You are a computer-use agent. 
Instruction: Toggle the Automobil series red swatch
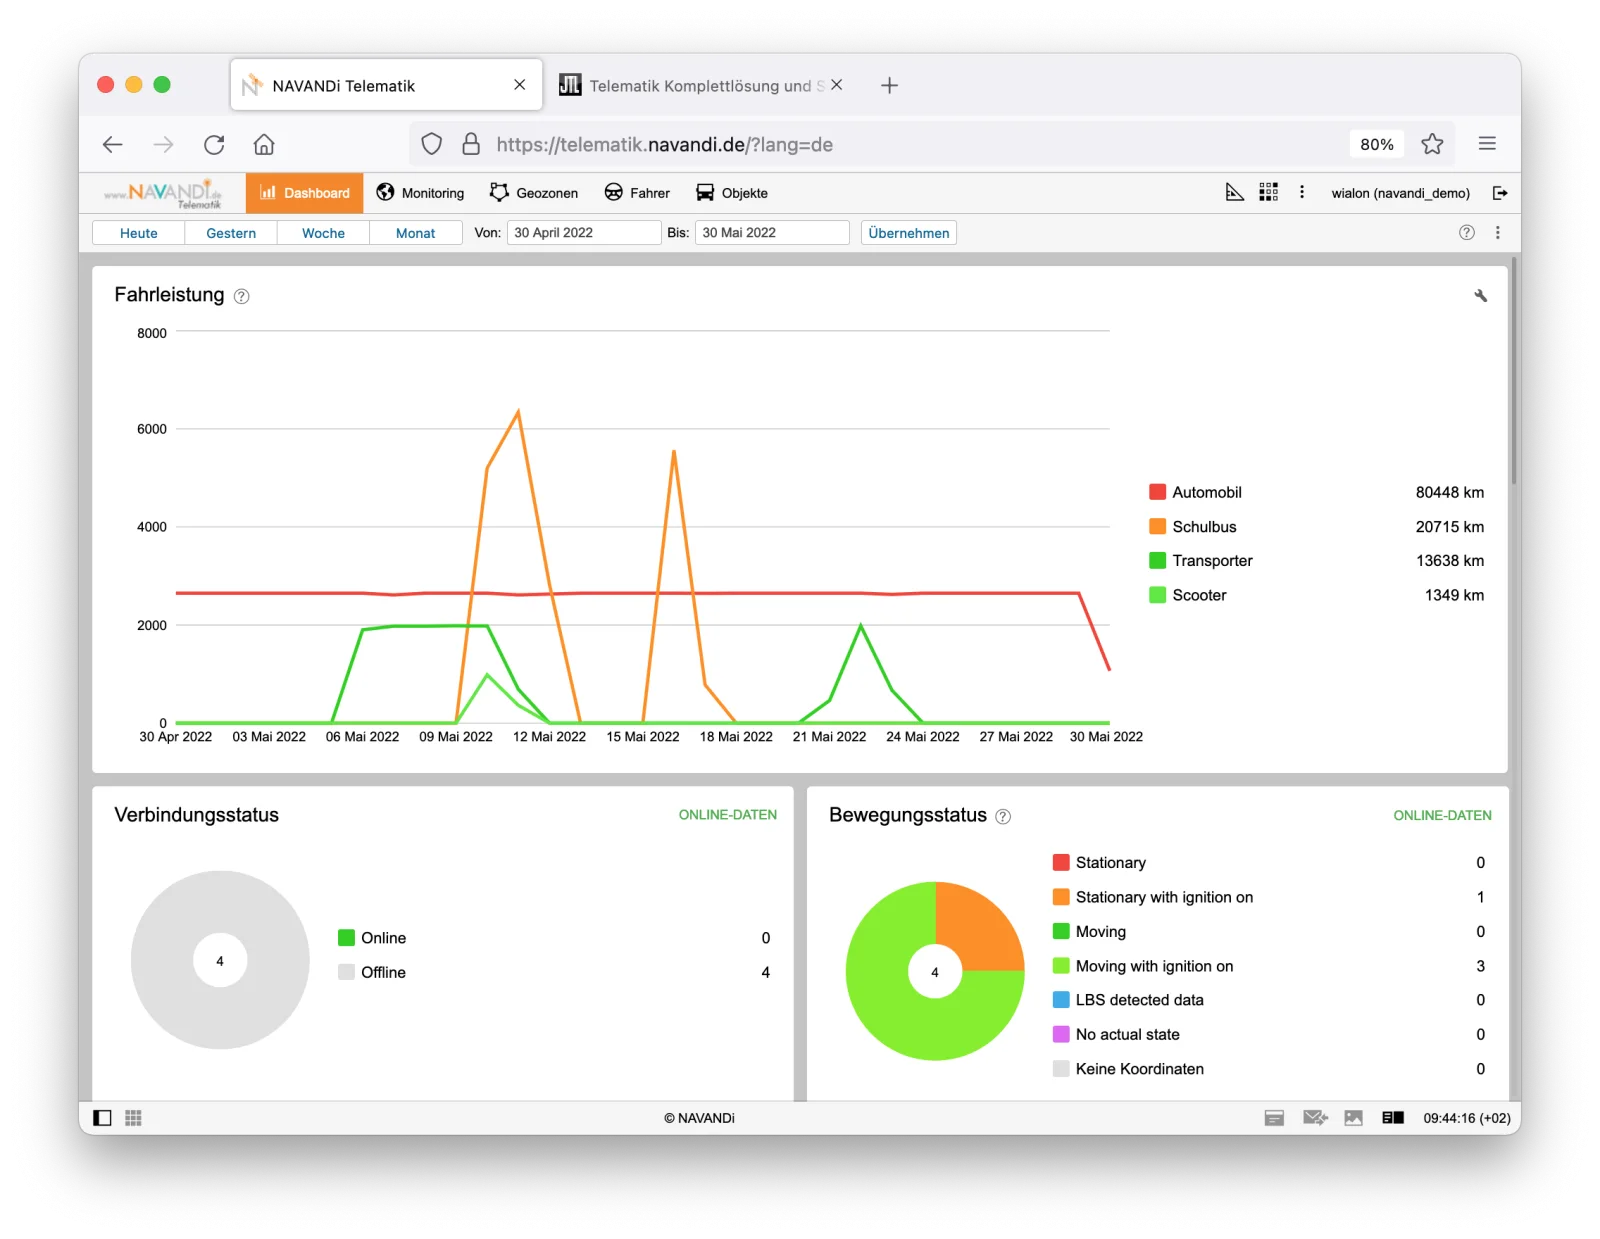(x=1157, y=492)
